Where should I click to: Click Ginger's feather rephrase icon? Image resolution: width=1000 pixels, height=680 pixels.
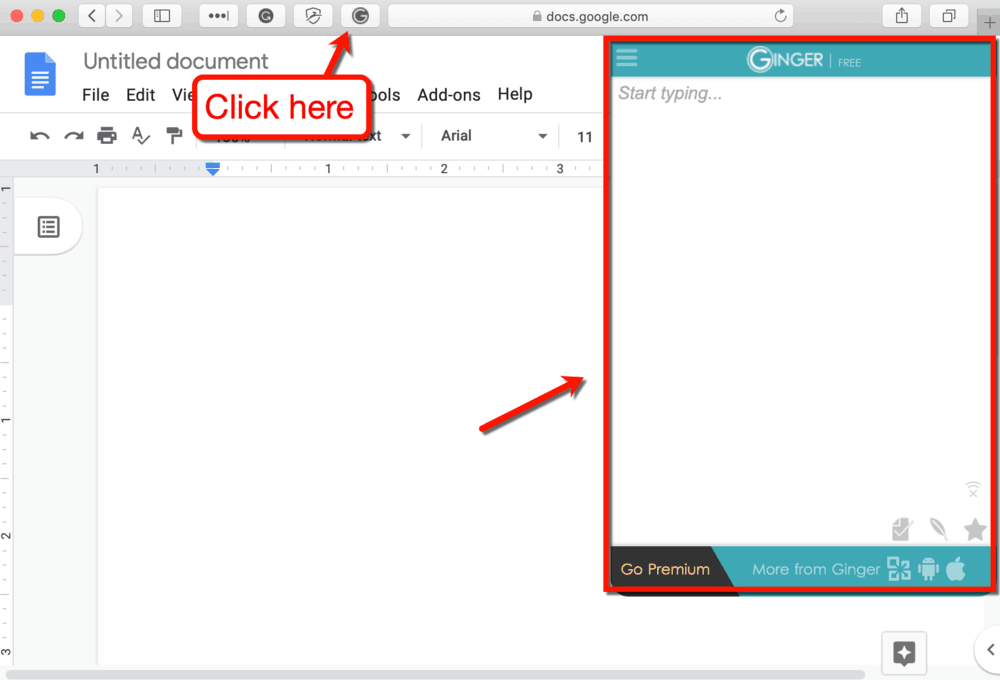[x=939, y=529]
